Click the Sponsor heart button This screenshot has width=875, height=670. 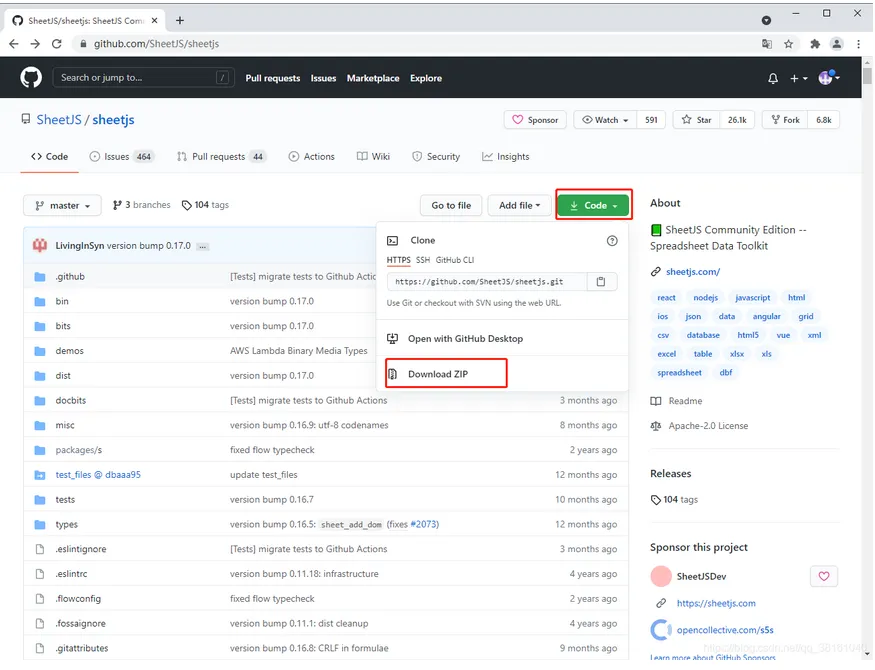[x=535, y=120]
